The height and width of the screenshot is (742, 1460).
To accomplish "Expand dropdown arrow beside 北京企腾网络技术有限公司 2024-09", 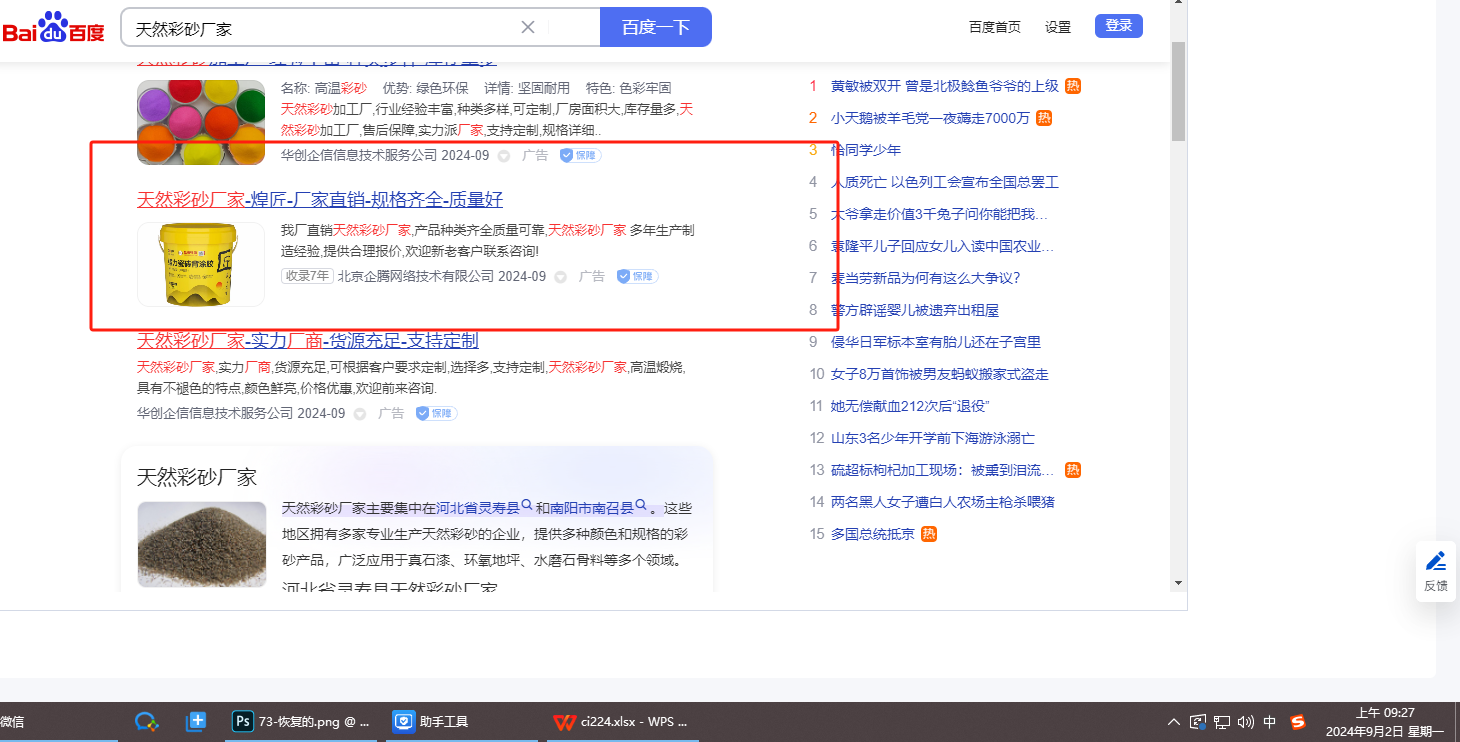I will tap(560, 277).
